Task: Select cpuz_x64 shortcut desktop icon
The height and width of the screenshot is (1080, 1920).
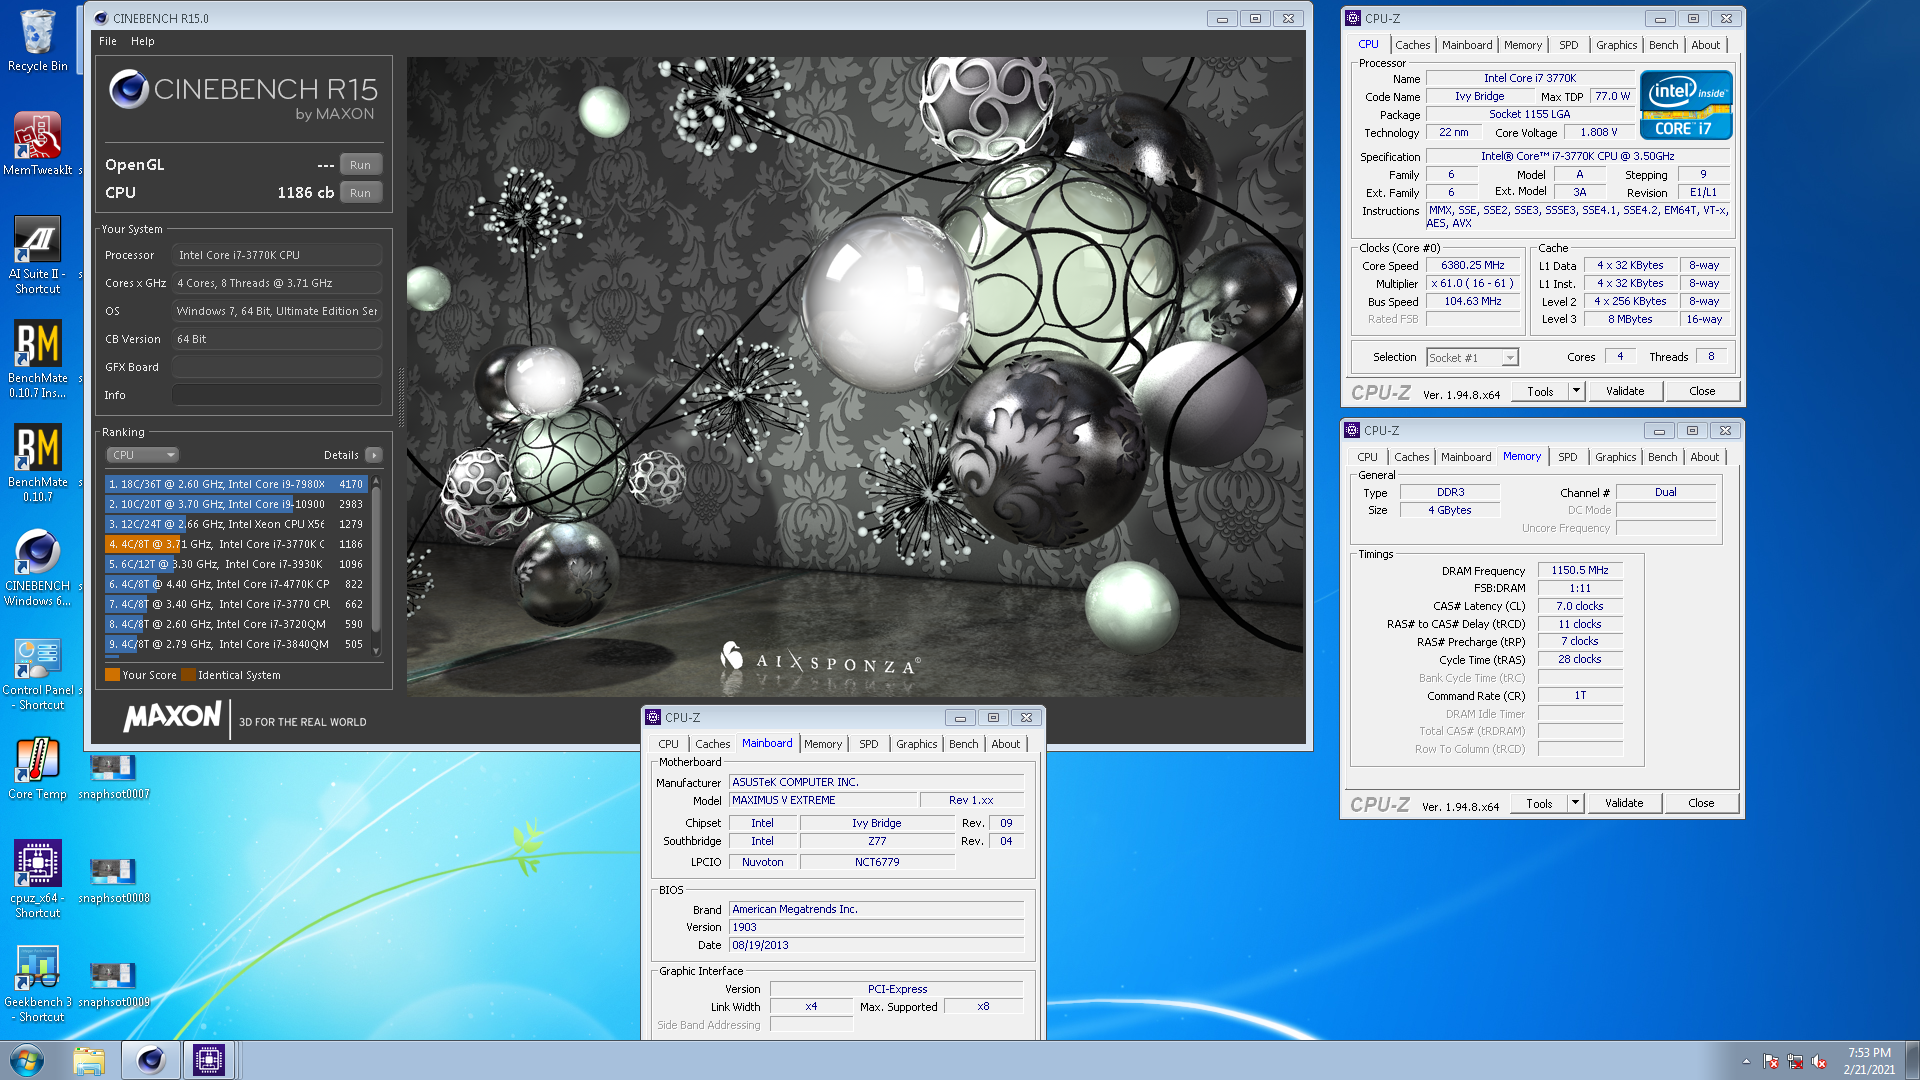Action: tap(37, 879)
